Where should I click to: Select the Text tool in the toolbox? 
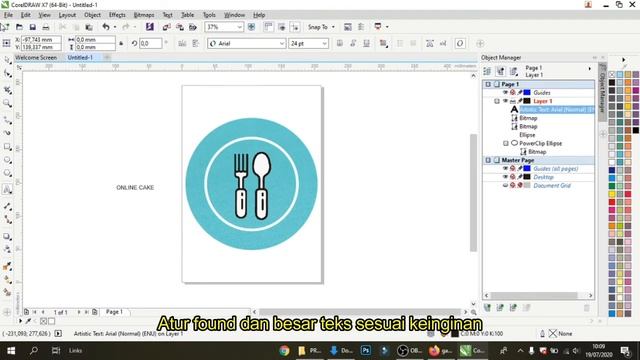click(7, 189)
